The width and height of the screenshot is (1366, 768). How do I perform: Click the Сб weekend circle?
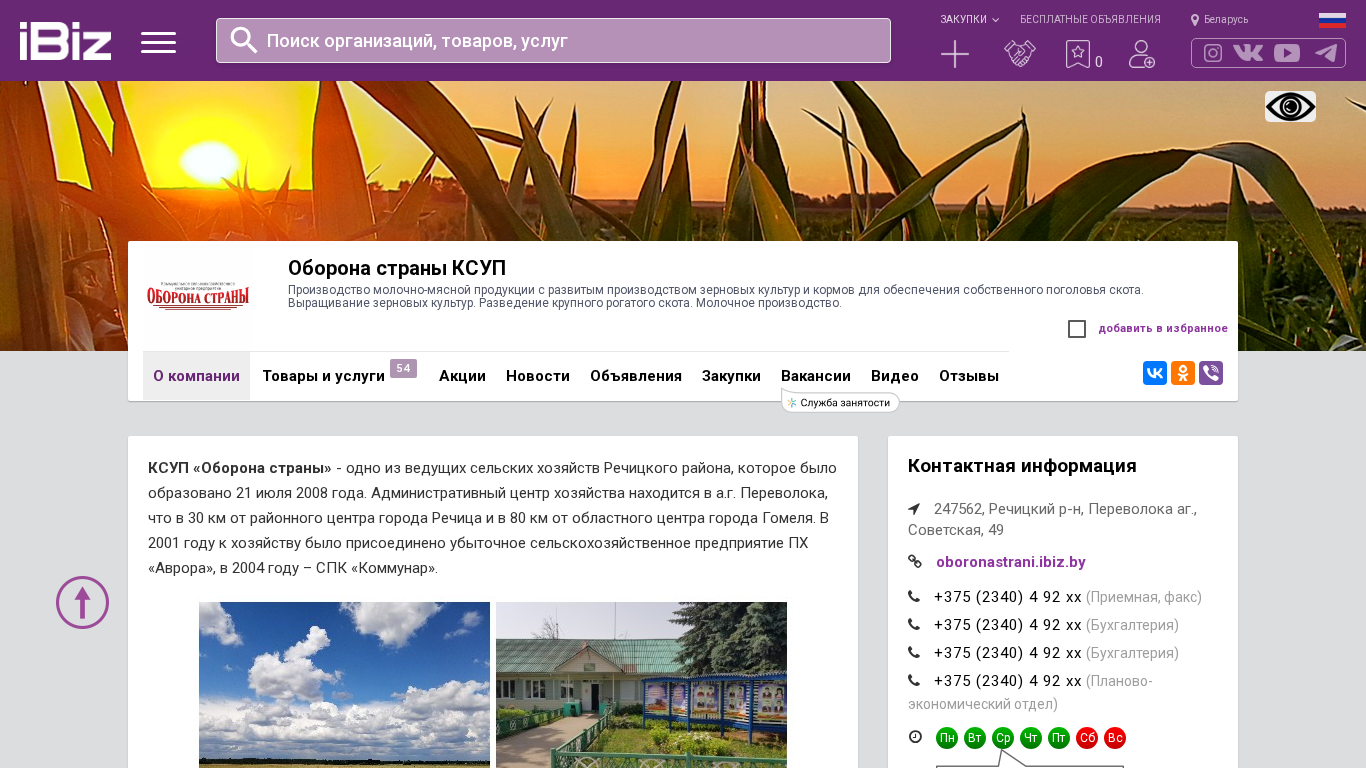pos(1087,738)
